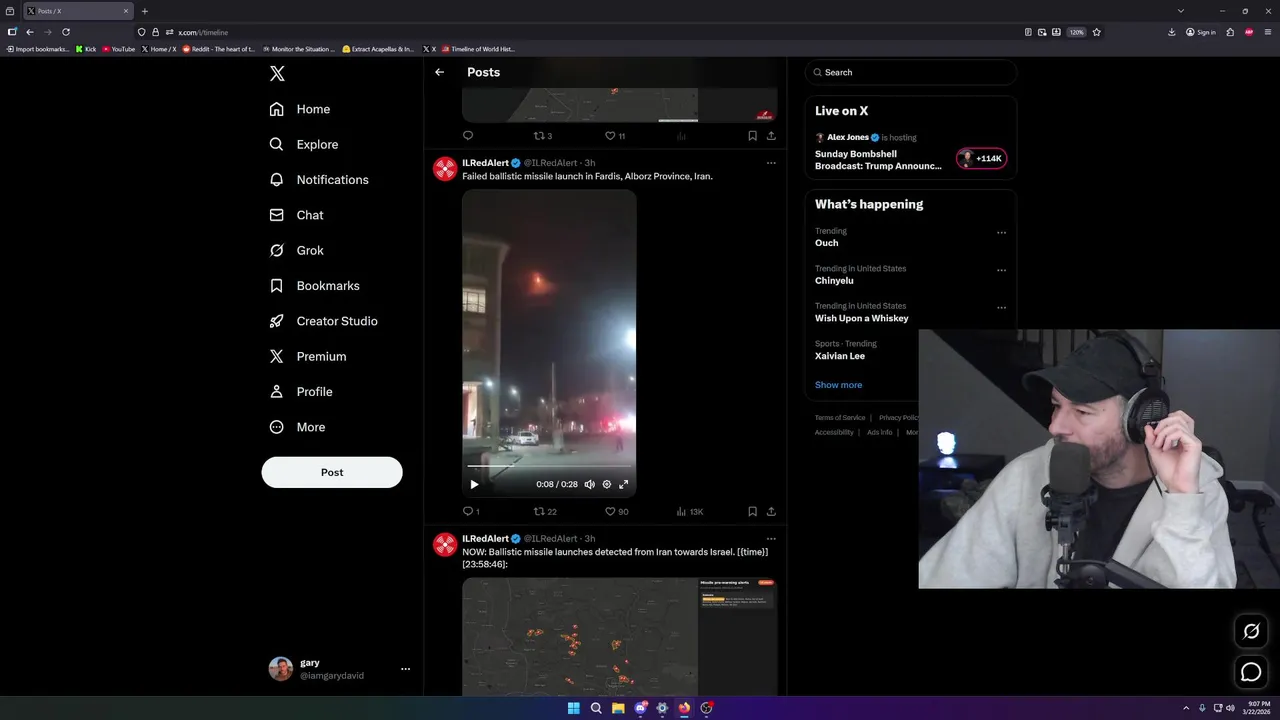
Task: Bookmark the Fardis missile launch post
Action: coord(752,511)
